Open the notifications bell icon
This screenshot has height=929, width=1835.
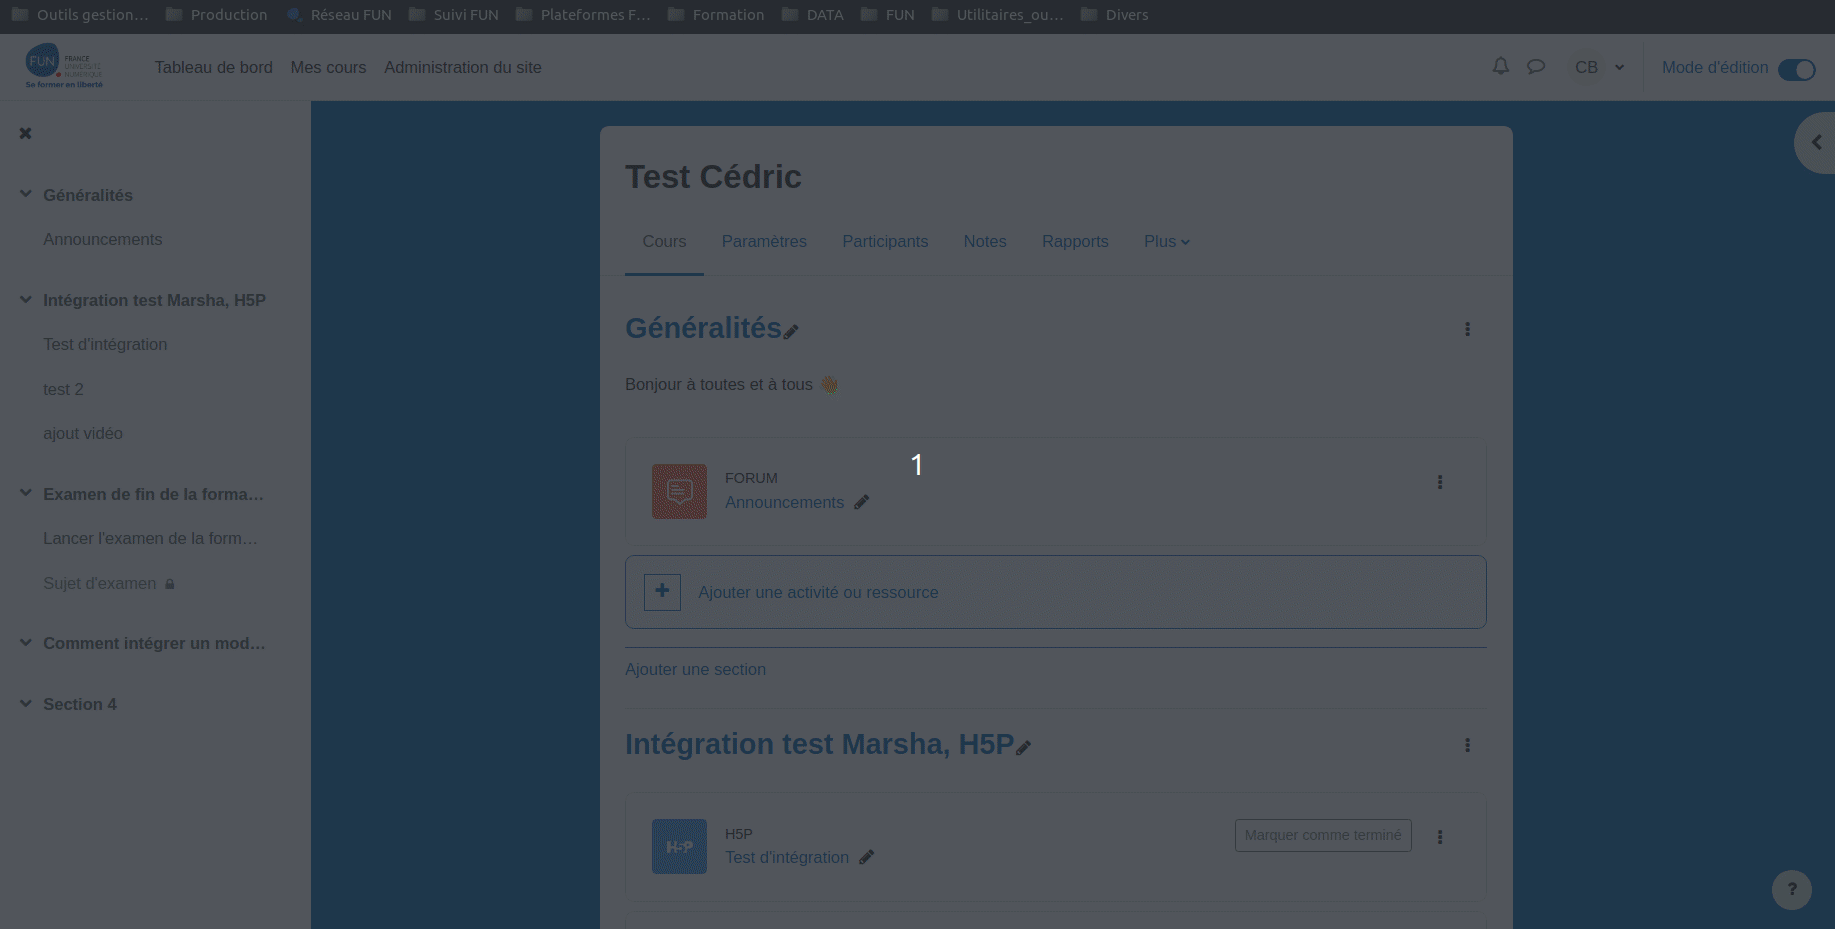click(x=1500, y=67)
